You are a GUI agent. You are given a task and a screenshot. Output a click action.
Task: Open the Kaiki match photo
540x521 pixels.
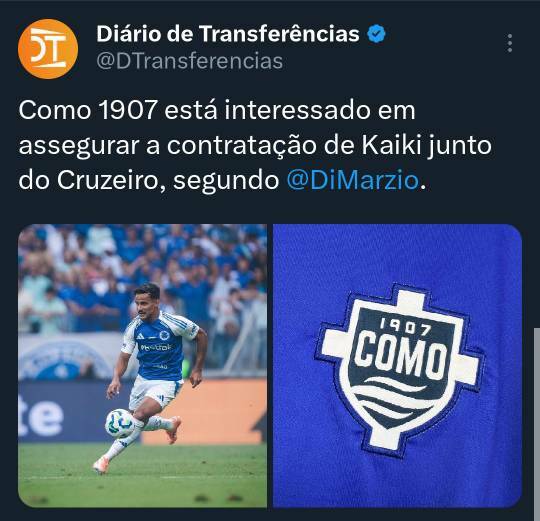[x=142, y=366]
